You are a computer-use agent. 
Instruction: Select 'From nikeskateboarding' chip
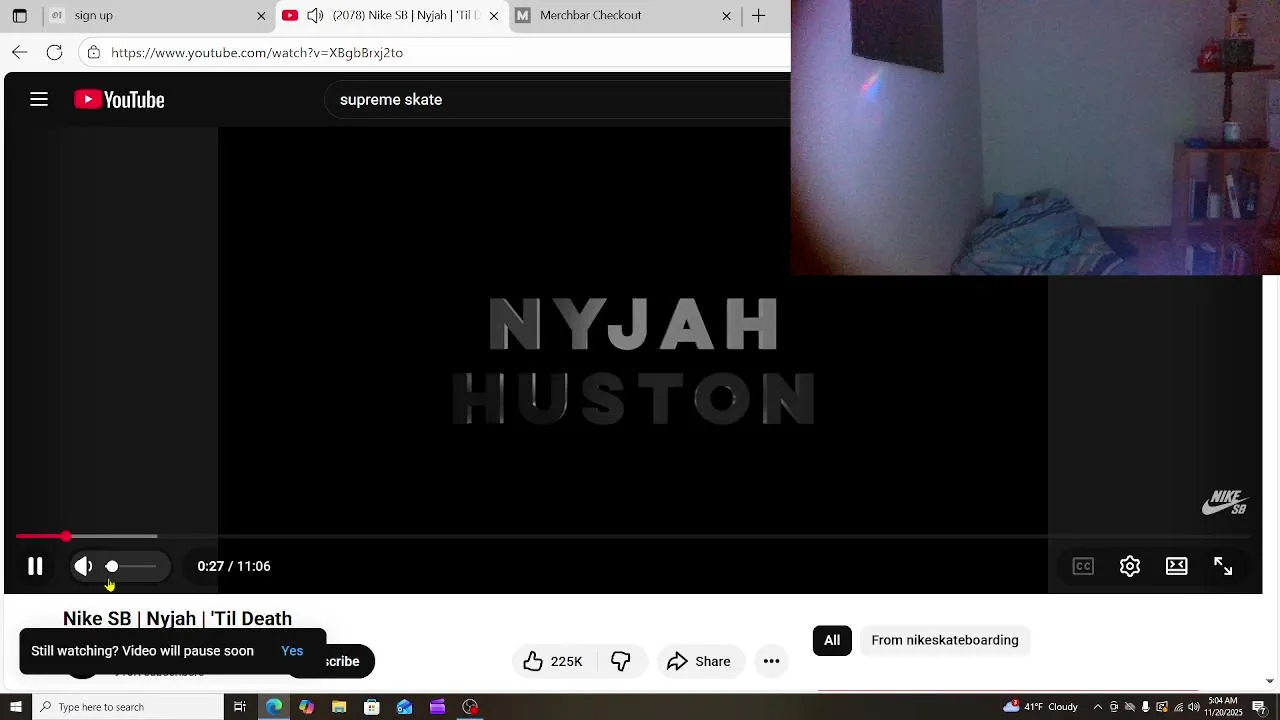tap(945, 640)
